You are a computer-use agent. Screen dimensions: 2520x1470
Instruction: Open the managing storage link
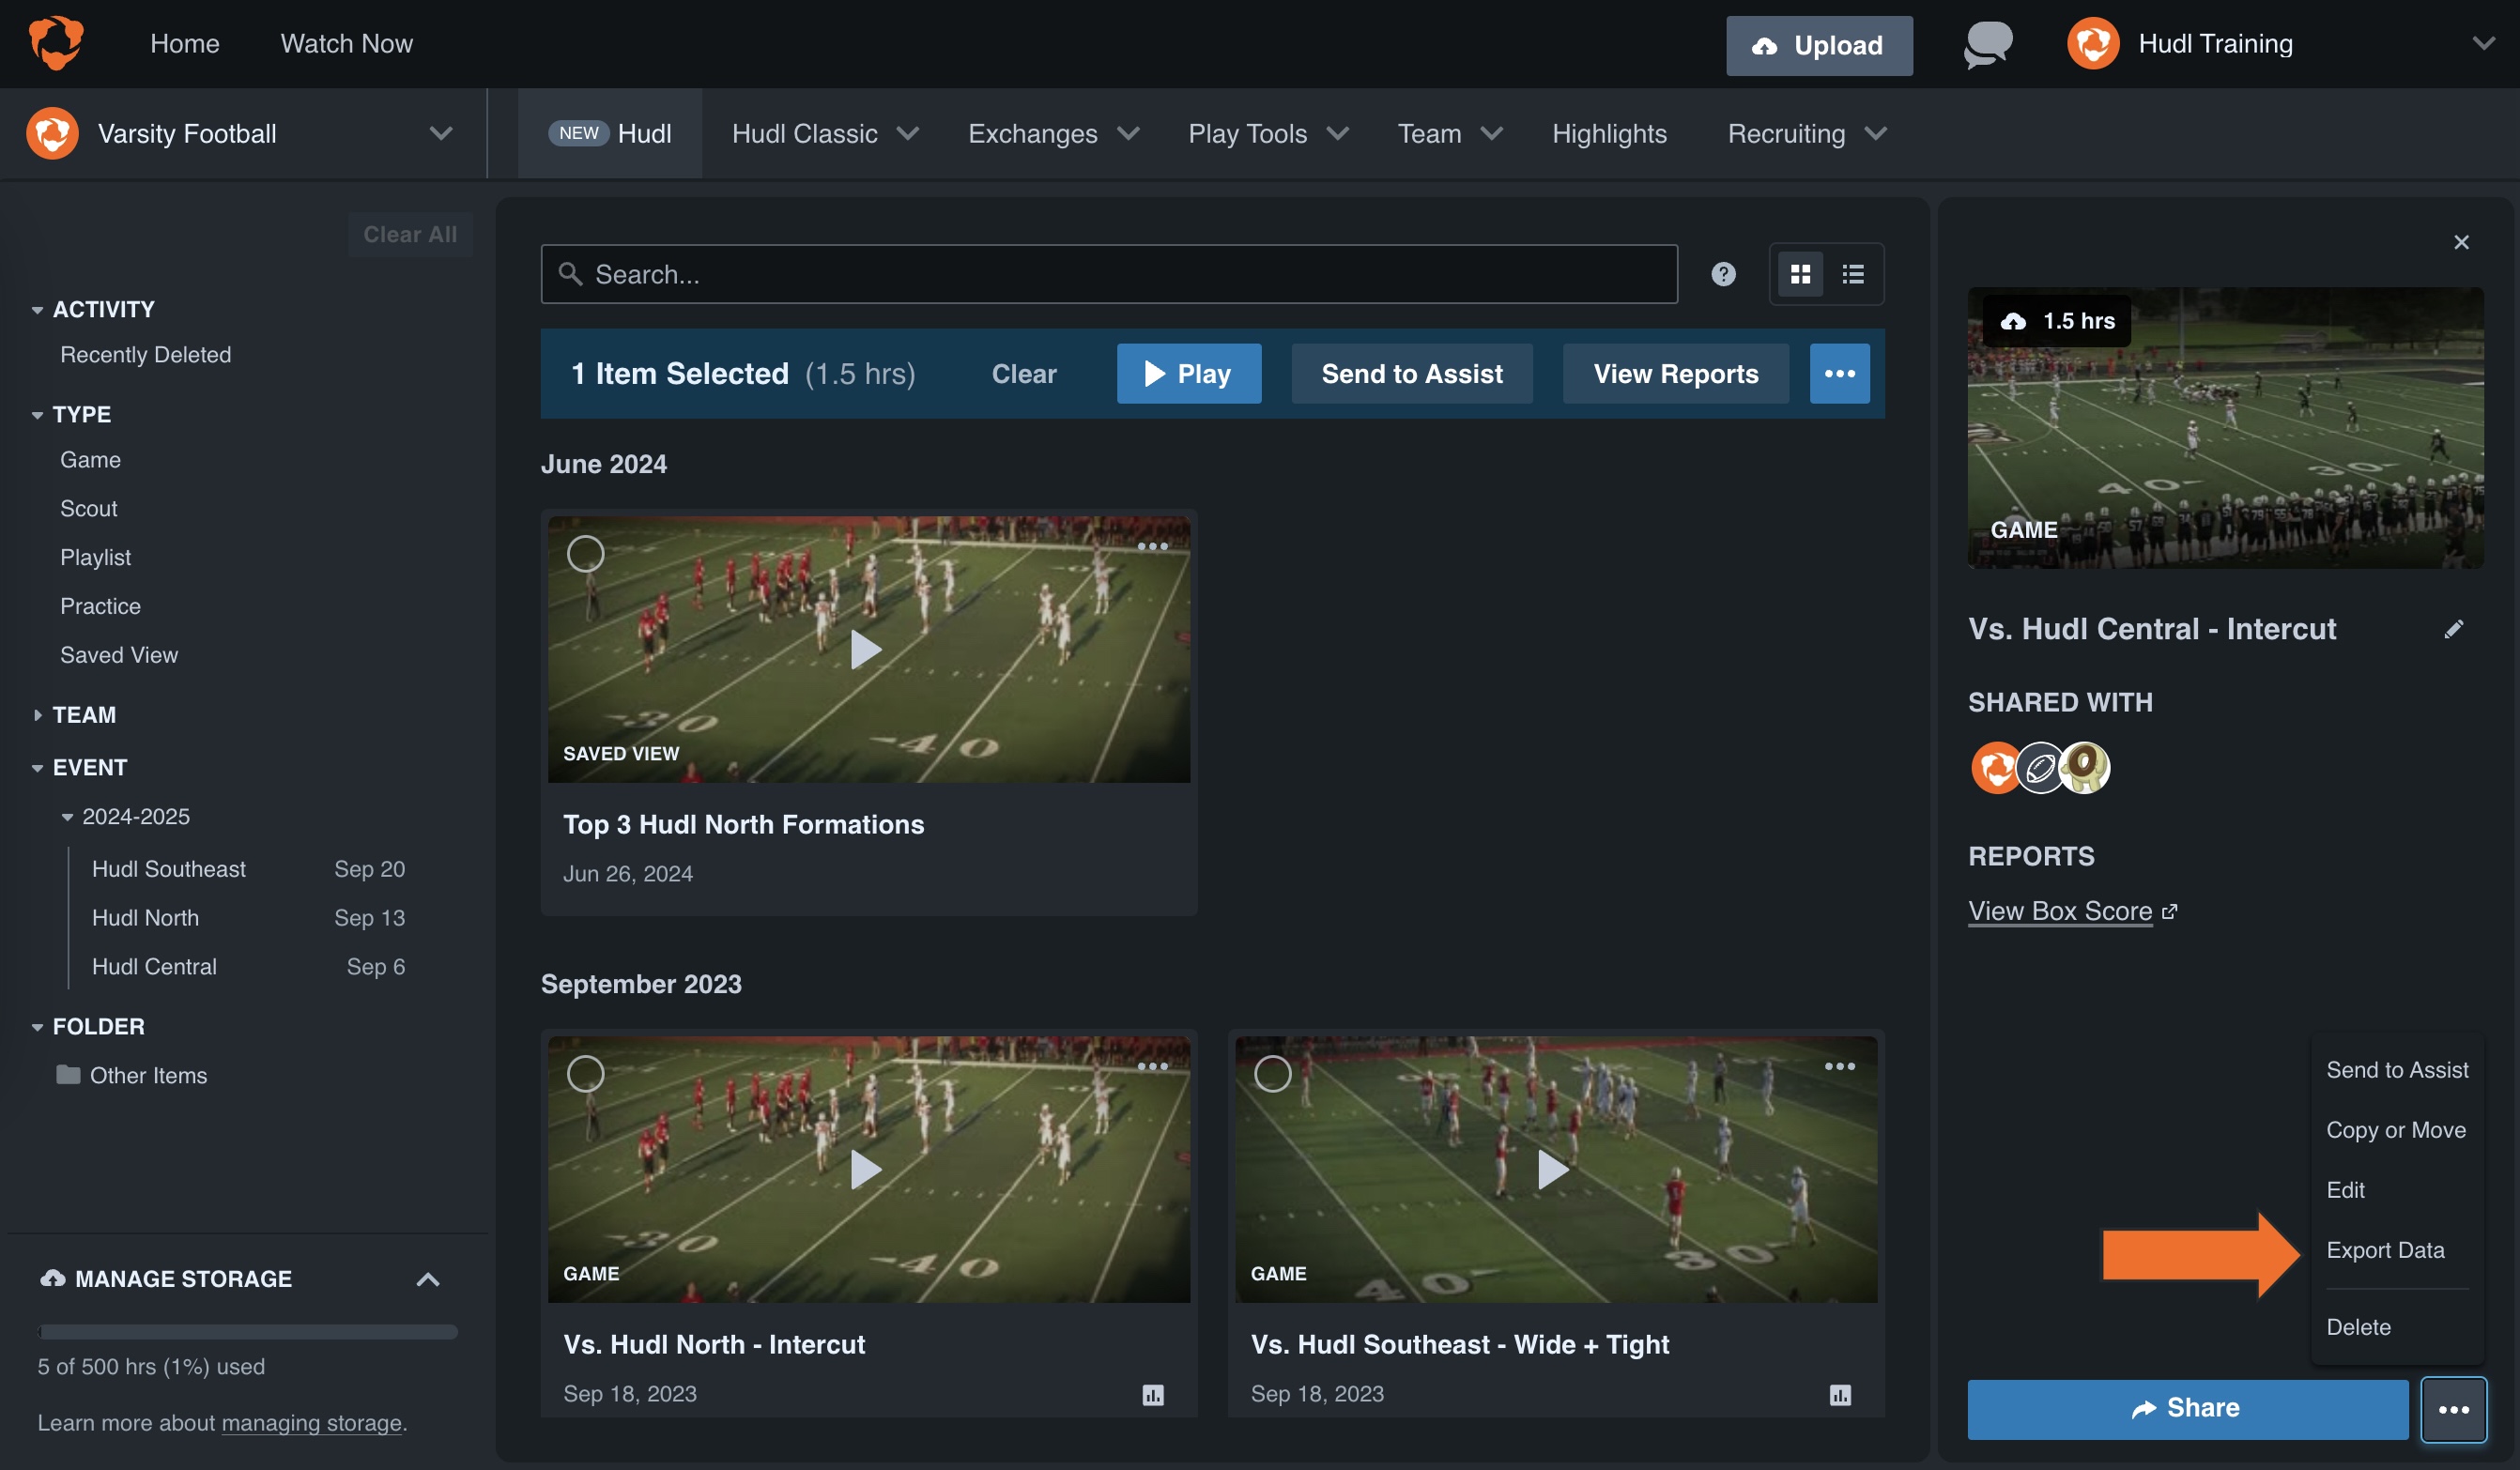point(312,1423)
